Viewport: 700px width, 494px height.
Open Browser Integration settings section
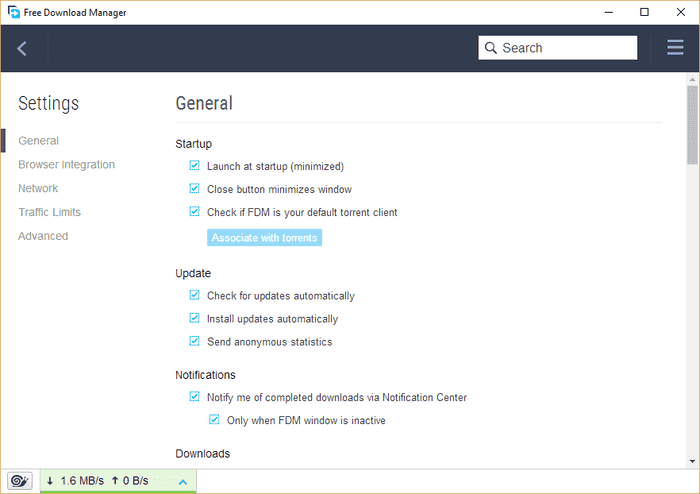(66, 165)
